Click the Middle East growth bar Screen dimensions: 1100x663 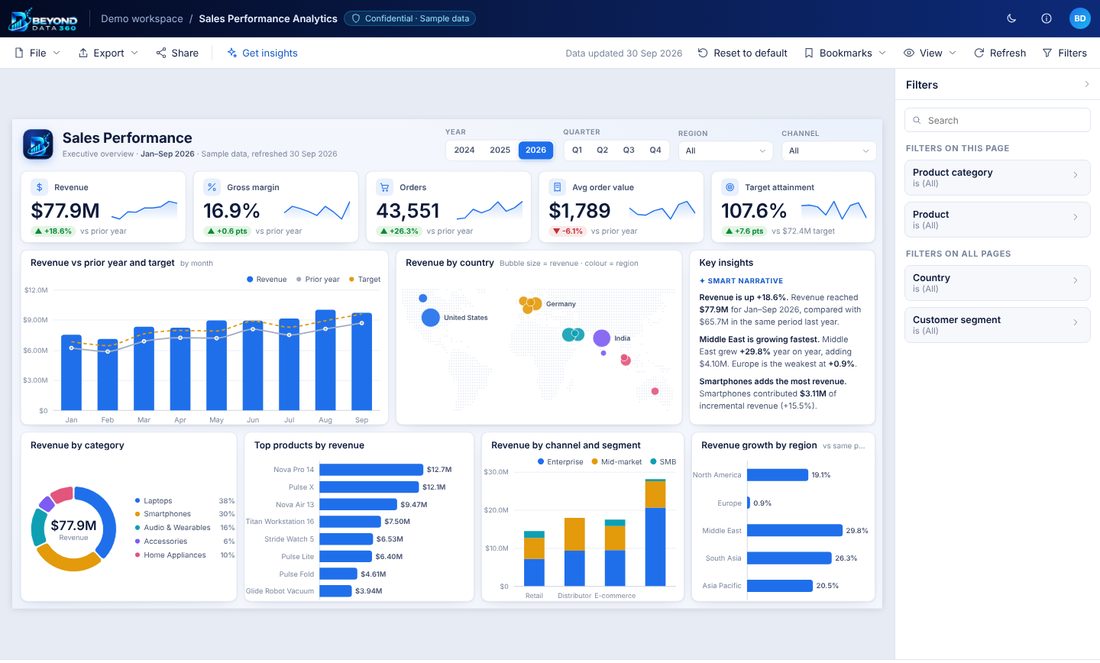[x=794, y=530]
